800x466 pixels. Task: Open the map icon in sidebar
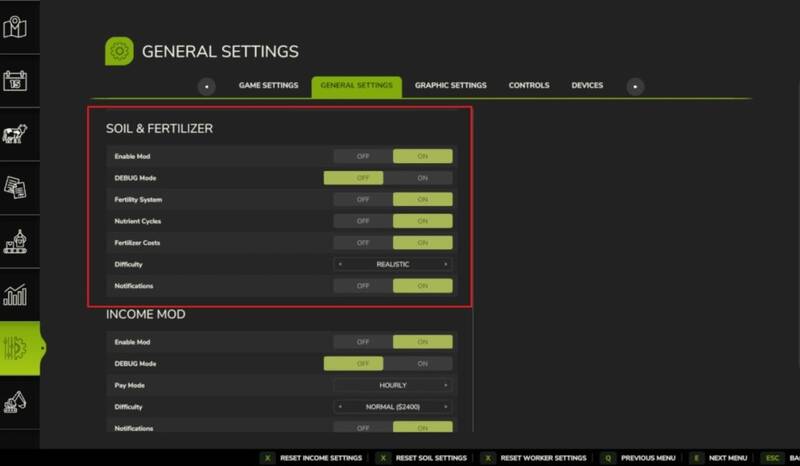[x=15, y=27]
